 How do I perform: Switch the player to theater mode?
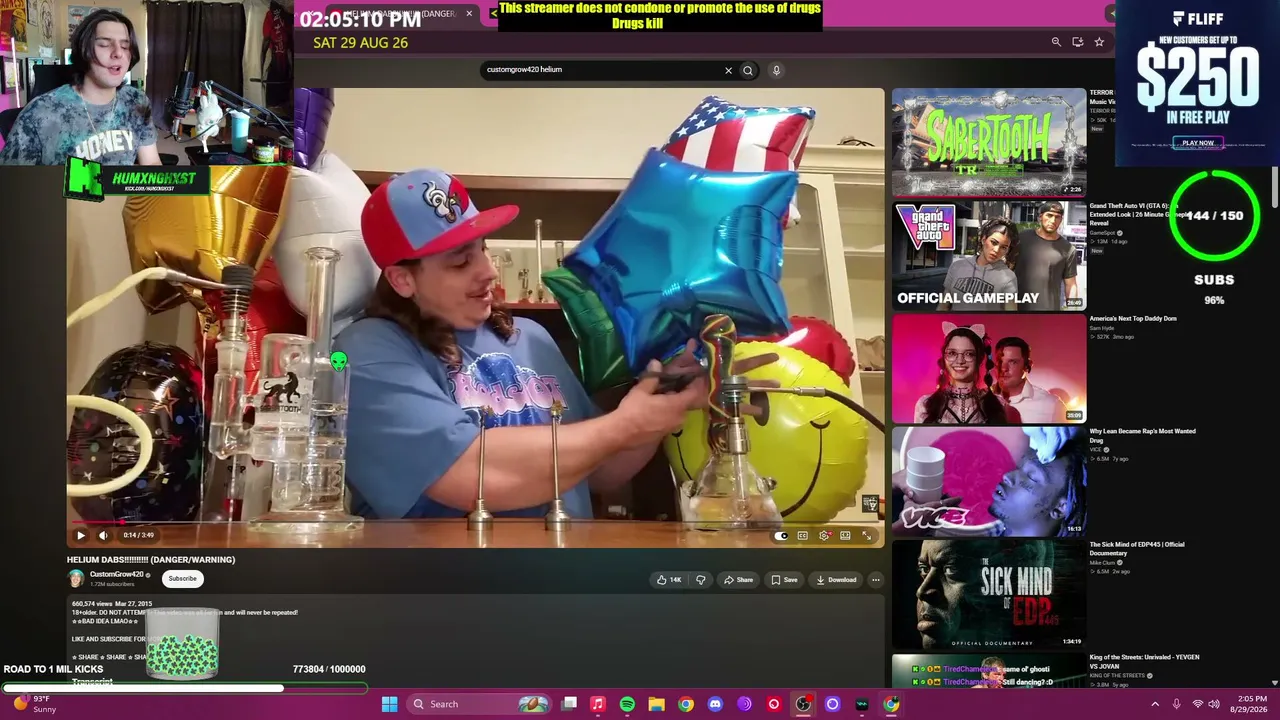[x=845, y=536]
